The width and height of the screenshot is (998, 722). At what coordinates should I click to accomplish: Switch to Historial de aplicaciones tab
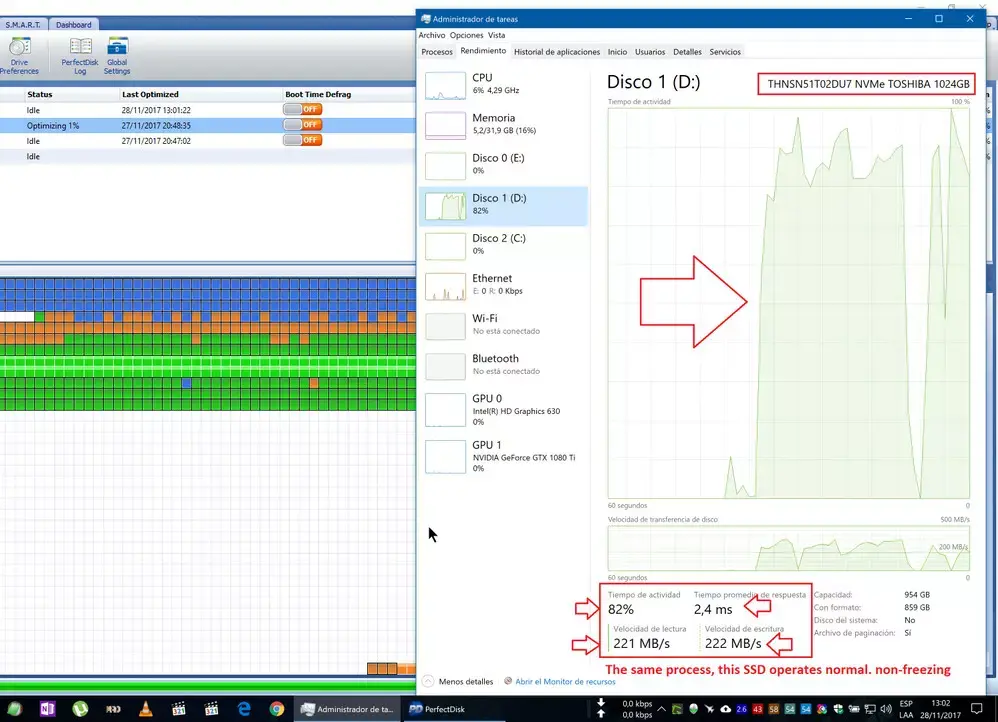point(557,52)
